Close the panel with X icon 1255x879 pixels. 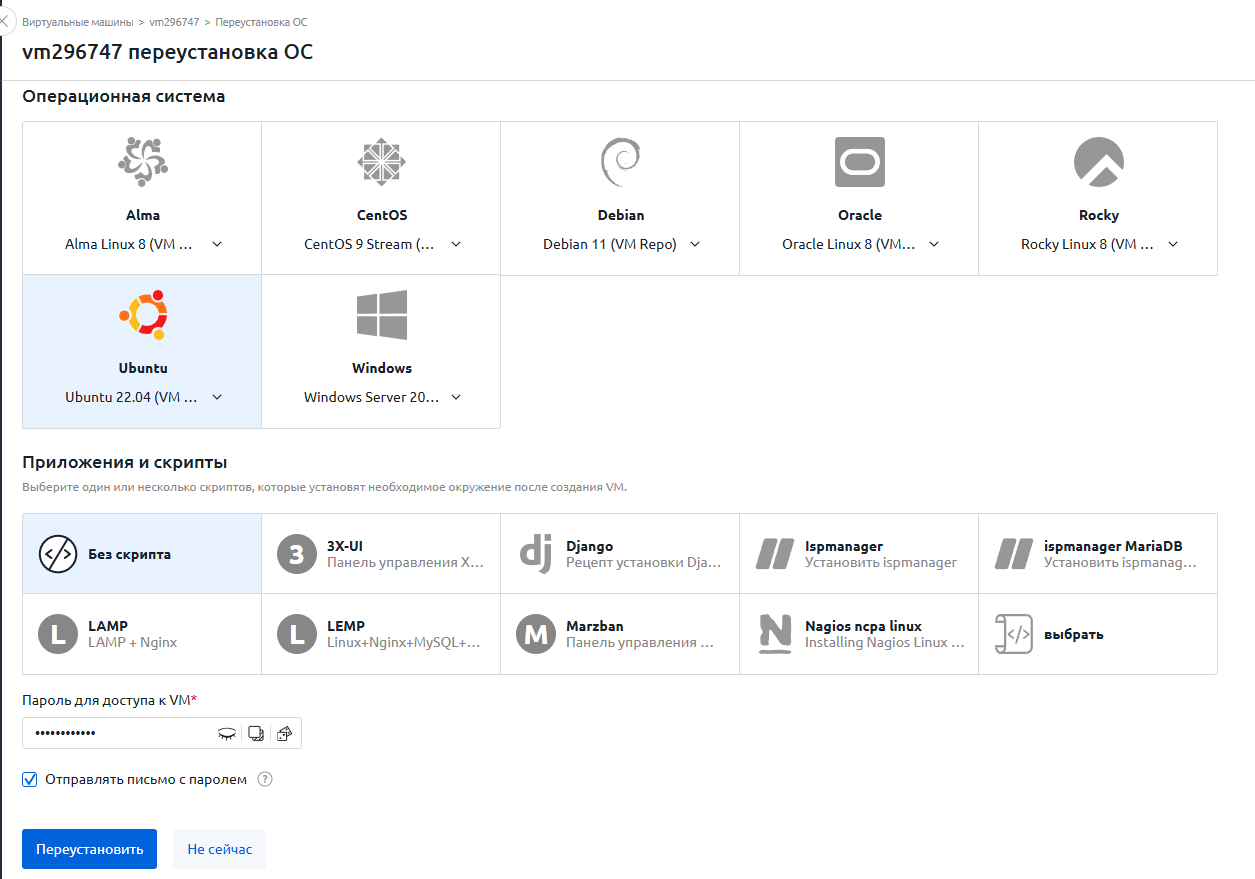click(x=4, y=20)
